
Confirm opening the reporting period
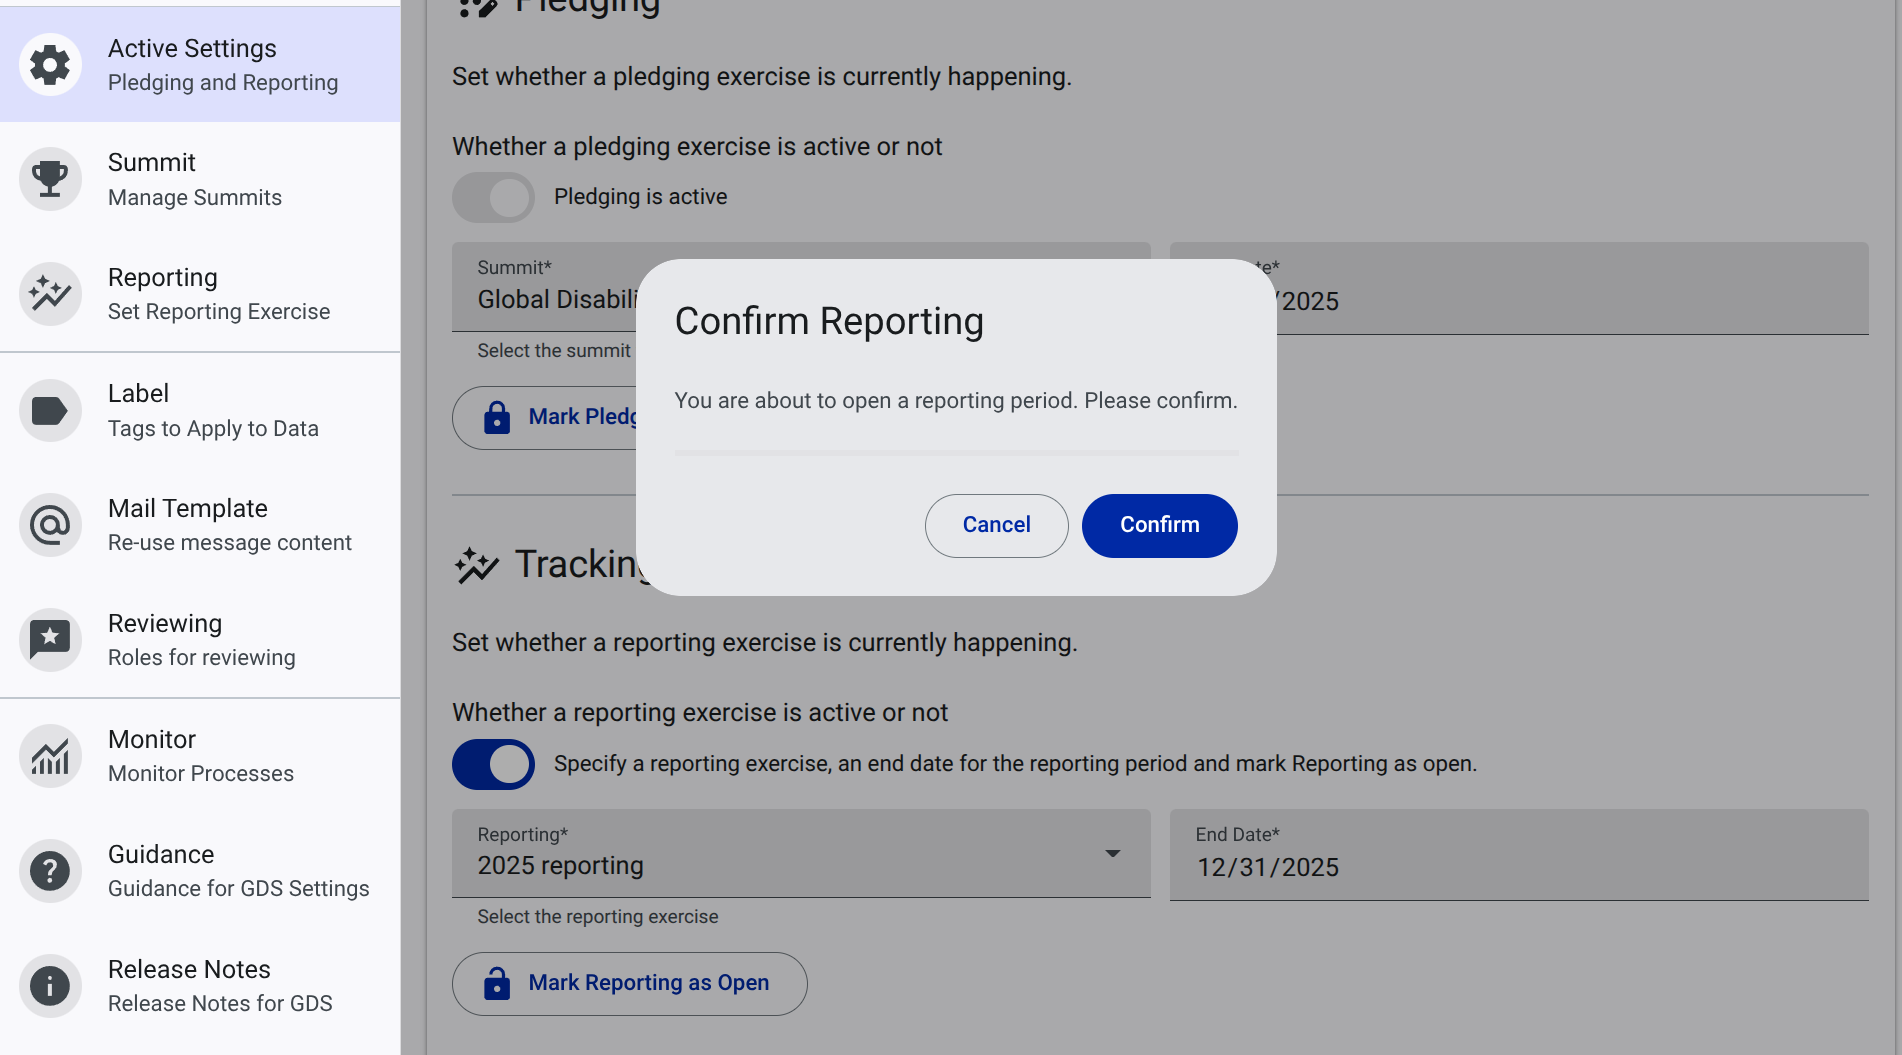[x=1160, y=526]
